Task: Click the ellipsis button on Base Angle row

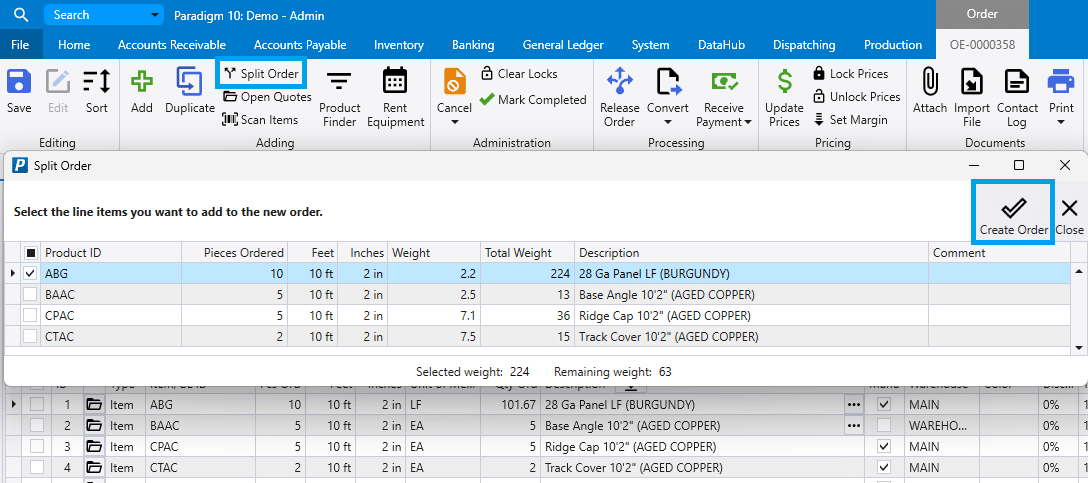Action: point(853,425)
